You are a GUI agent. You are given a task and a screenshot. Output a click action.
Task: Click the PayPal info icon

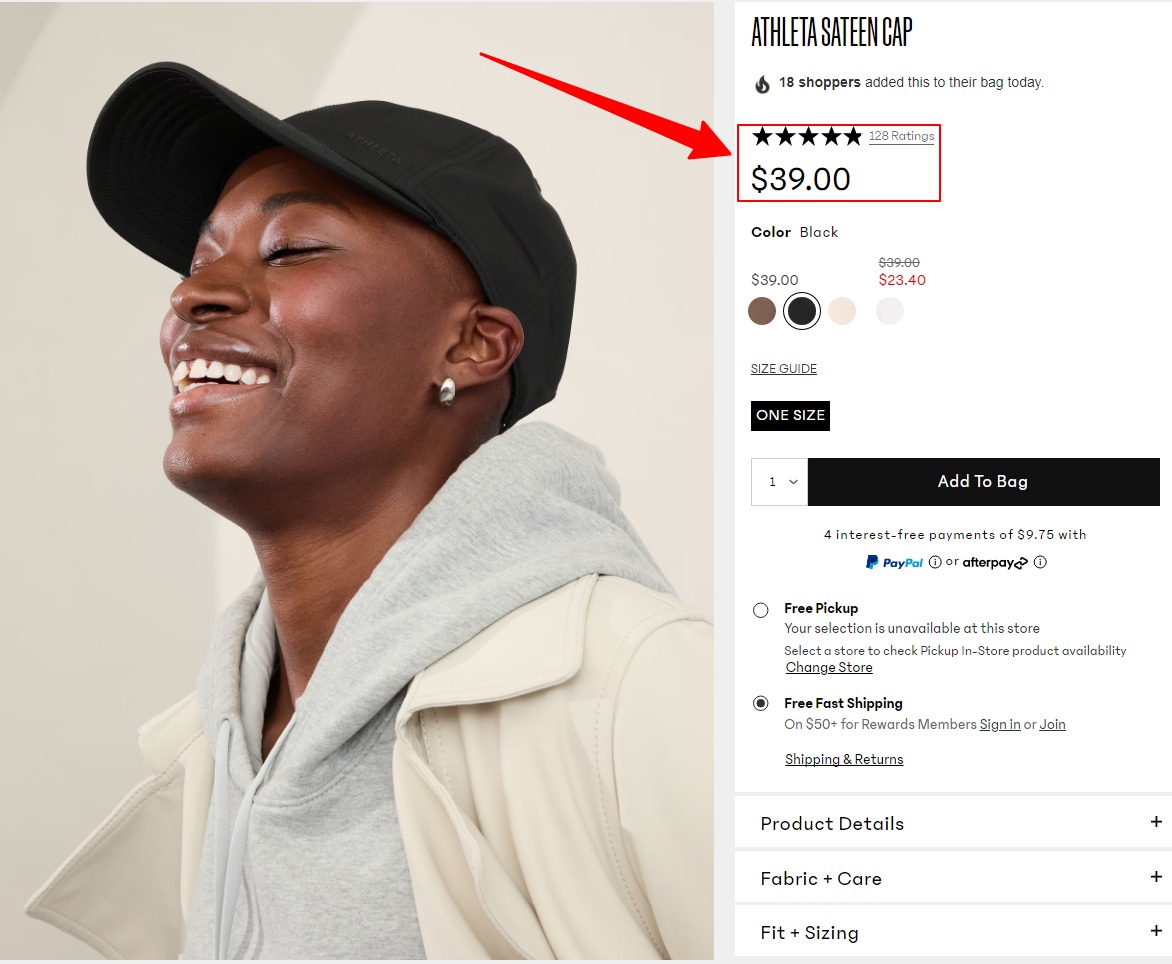pos(935,562)
